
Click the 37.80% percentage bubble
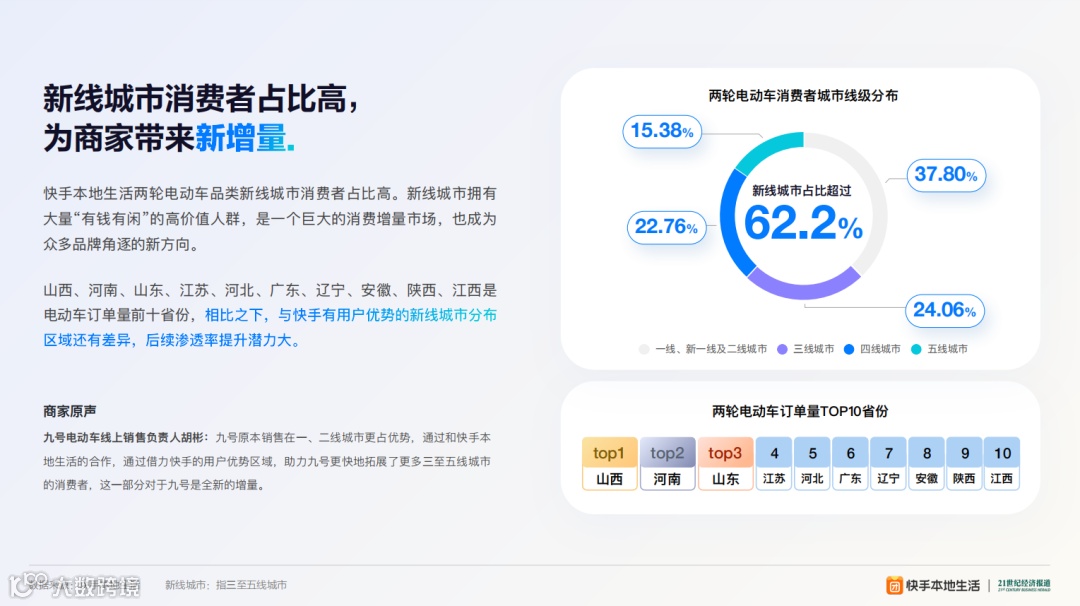point(946,175)
